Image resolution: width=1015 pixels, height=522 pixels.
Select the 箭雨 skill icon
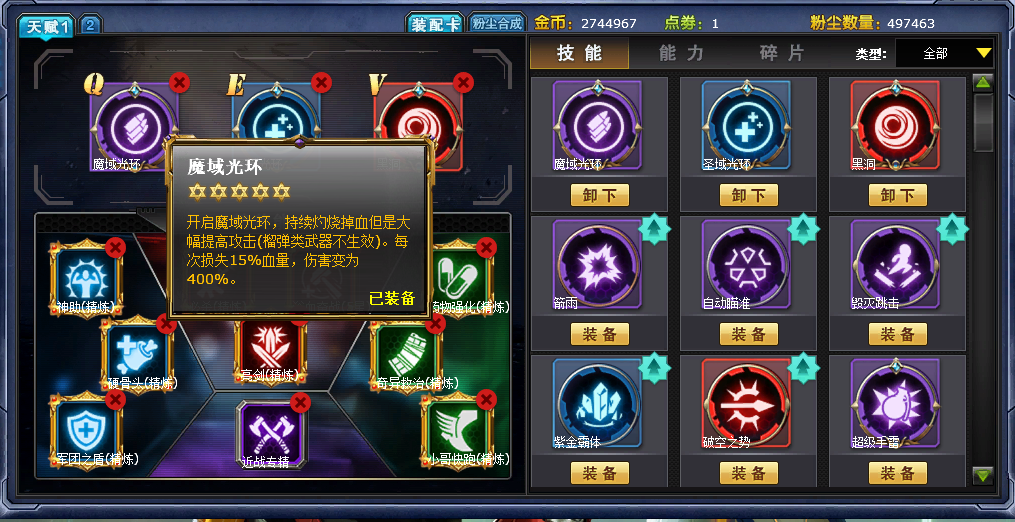(597, 265)
